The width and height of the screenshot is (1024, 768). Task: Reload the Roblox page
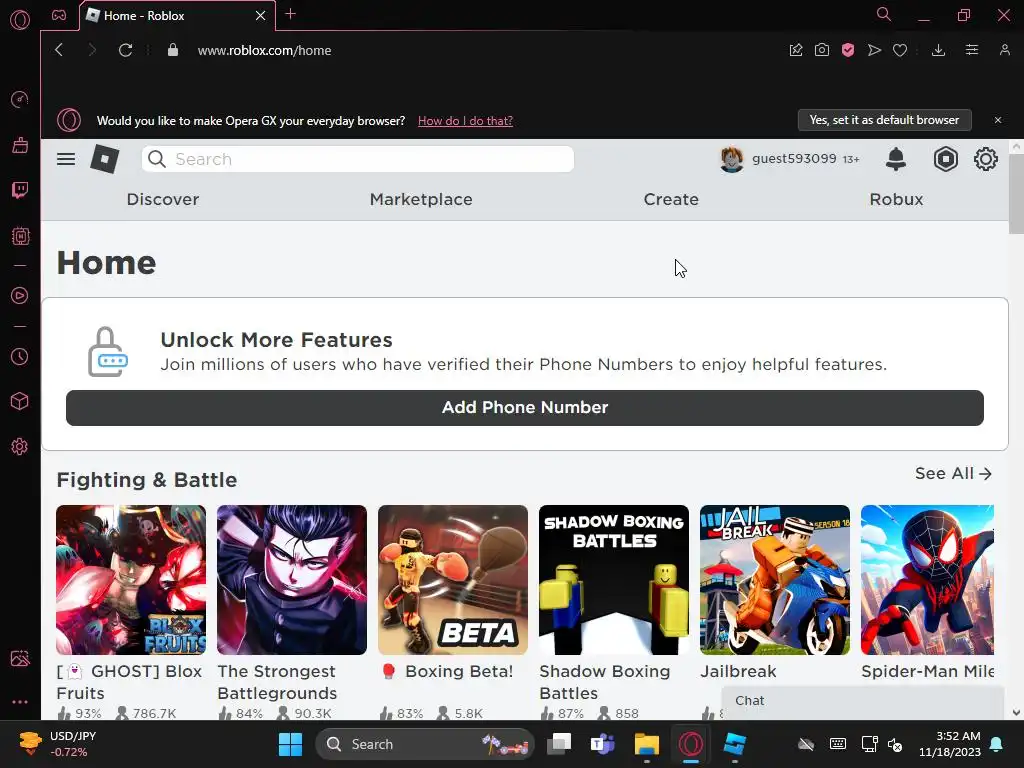point(125,50)
